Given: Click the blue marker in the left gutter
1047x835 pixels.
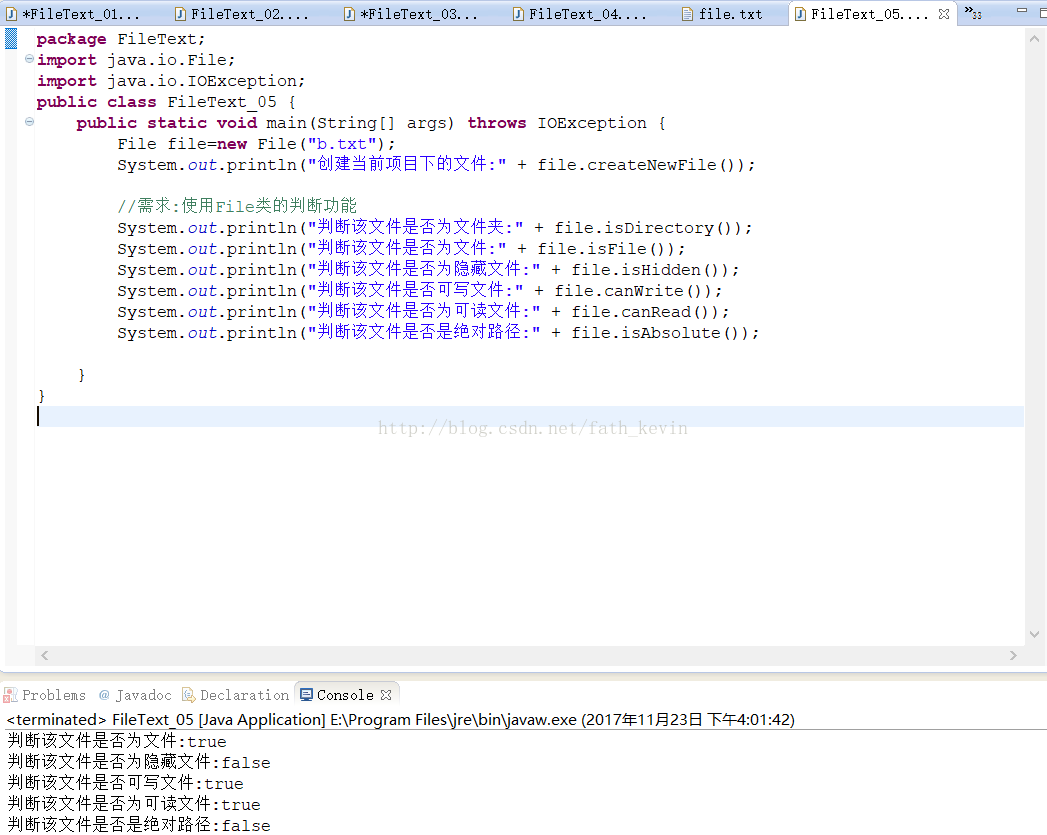Looking at the screenshot, I should (x=11, y=39).
